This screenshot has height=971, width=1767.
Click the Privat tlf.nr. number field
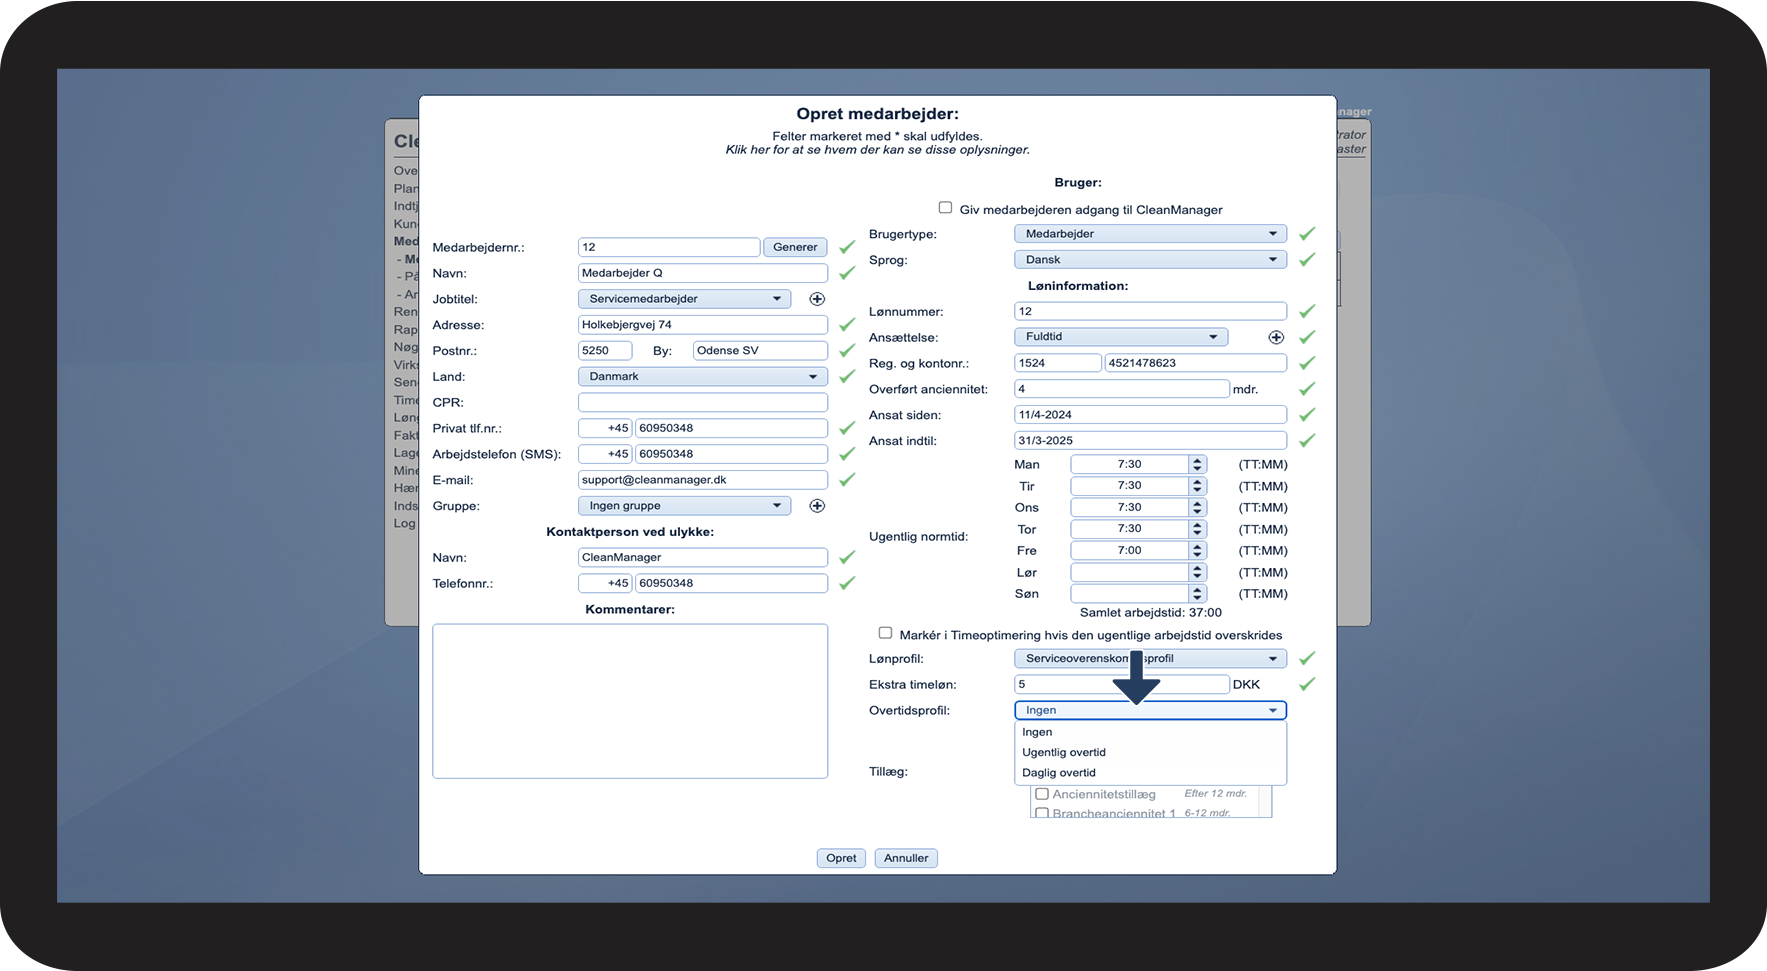click(732, 428)
